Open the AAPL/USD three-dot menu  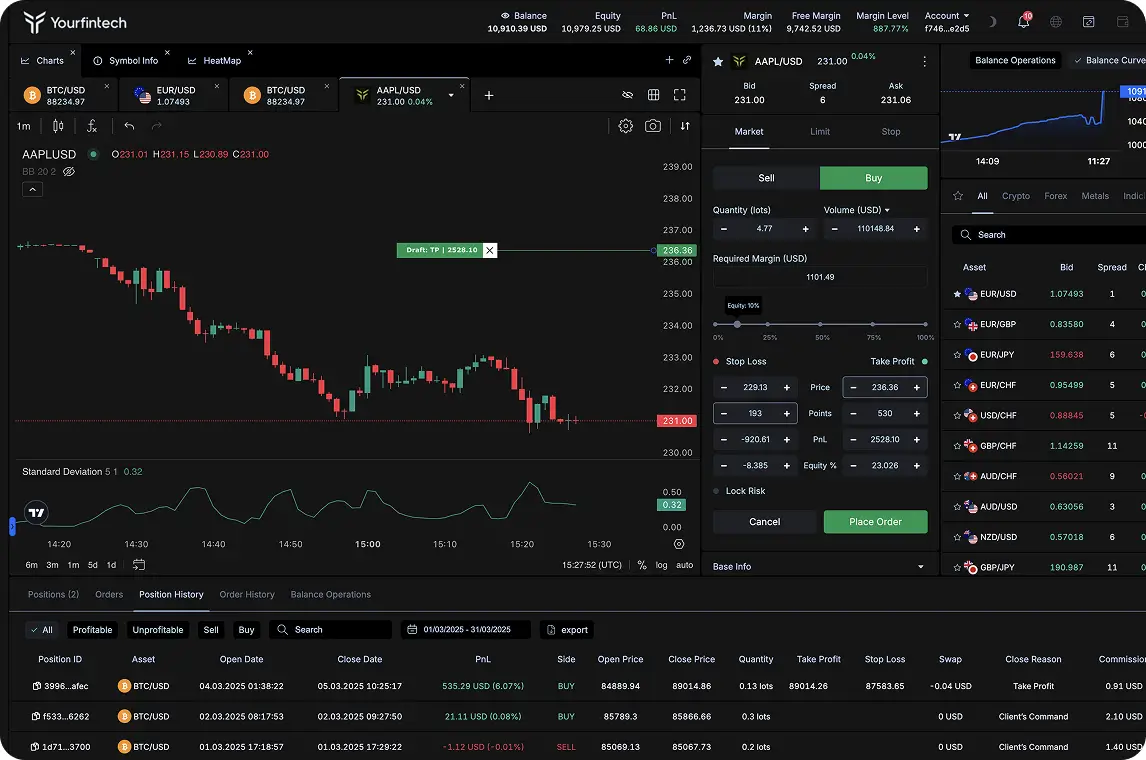[925, 61]
